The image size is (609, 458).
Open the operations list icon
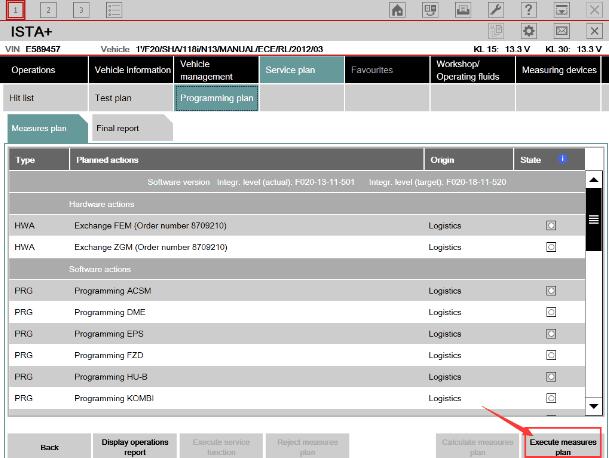pyautogui.click(x=114, y=10)
